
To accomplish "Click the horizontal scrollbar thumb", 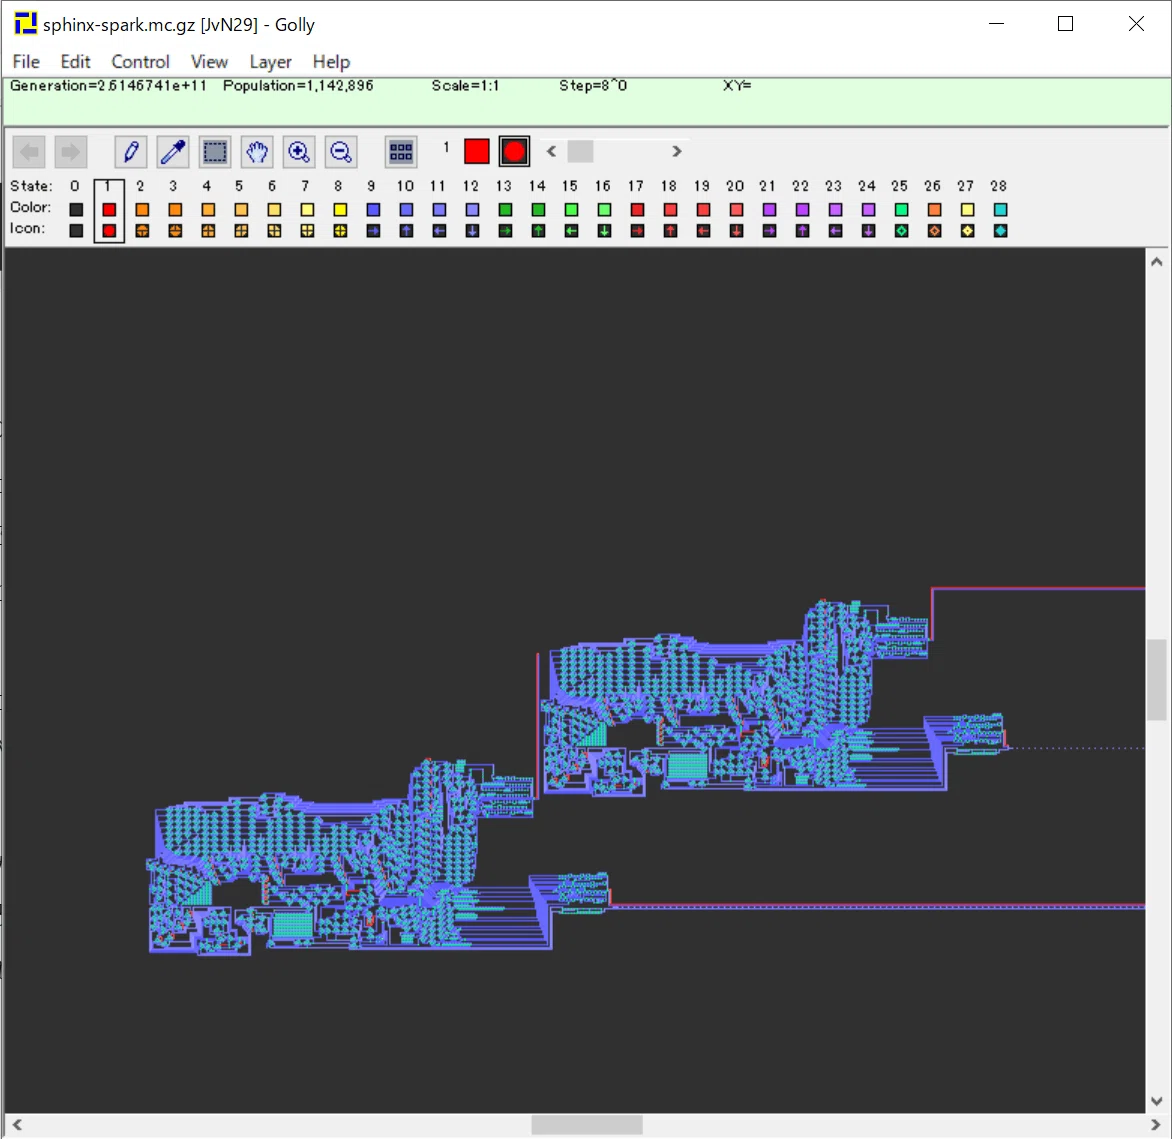I will click(x=587, y=1125).
